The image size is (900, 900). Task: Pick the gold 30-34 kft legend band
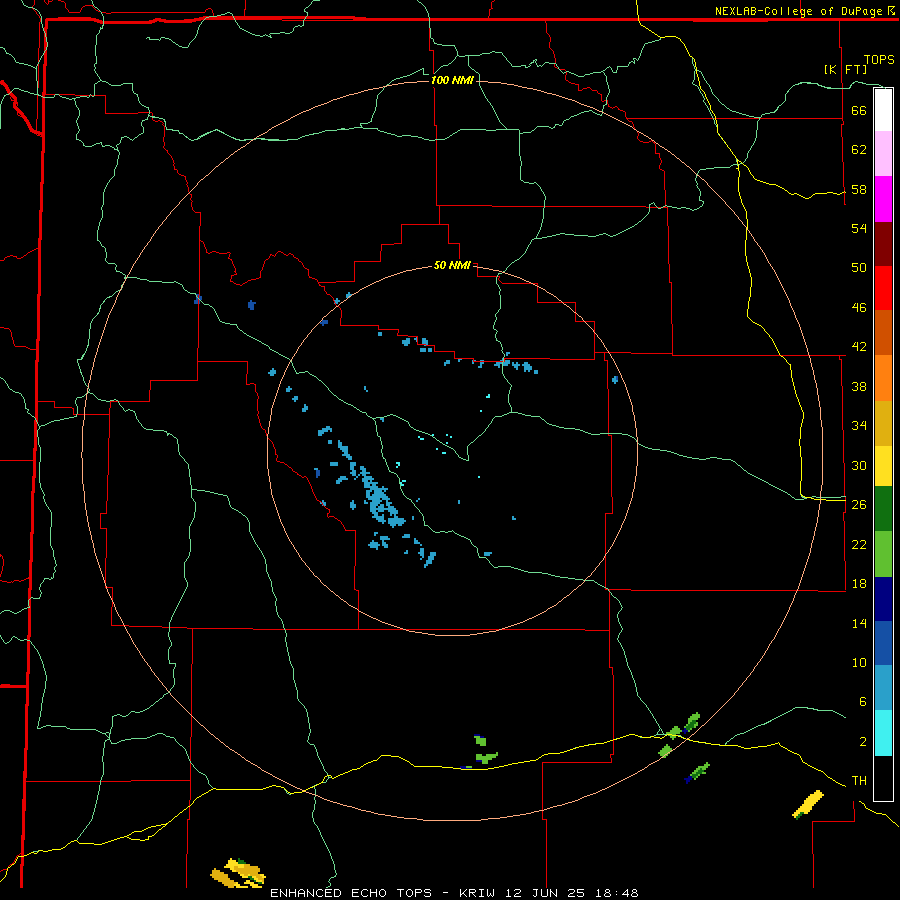pos(883,423)
